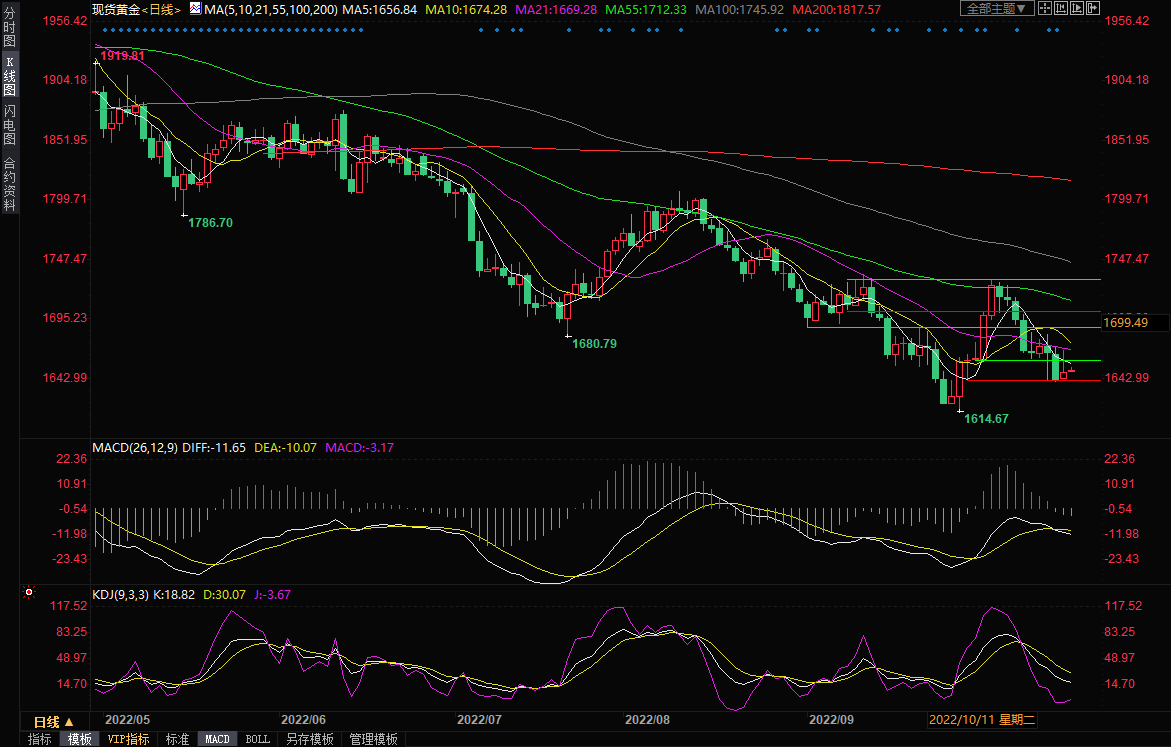This screenshot has width=1171, height=747.
Task: Click the exit/pop-out panel icon
Action: 1095,8
